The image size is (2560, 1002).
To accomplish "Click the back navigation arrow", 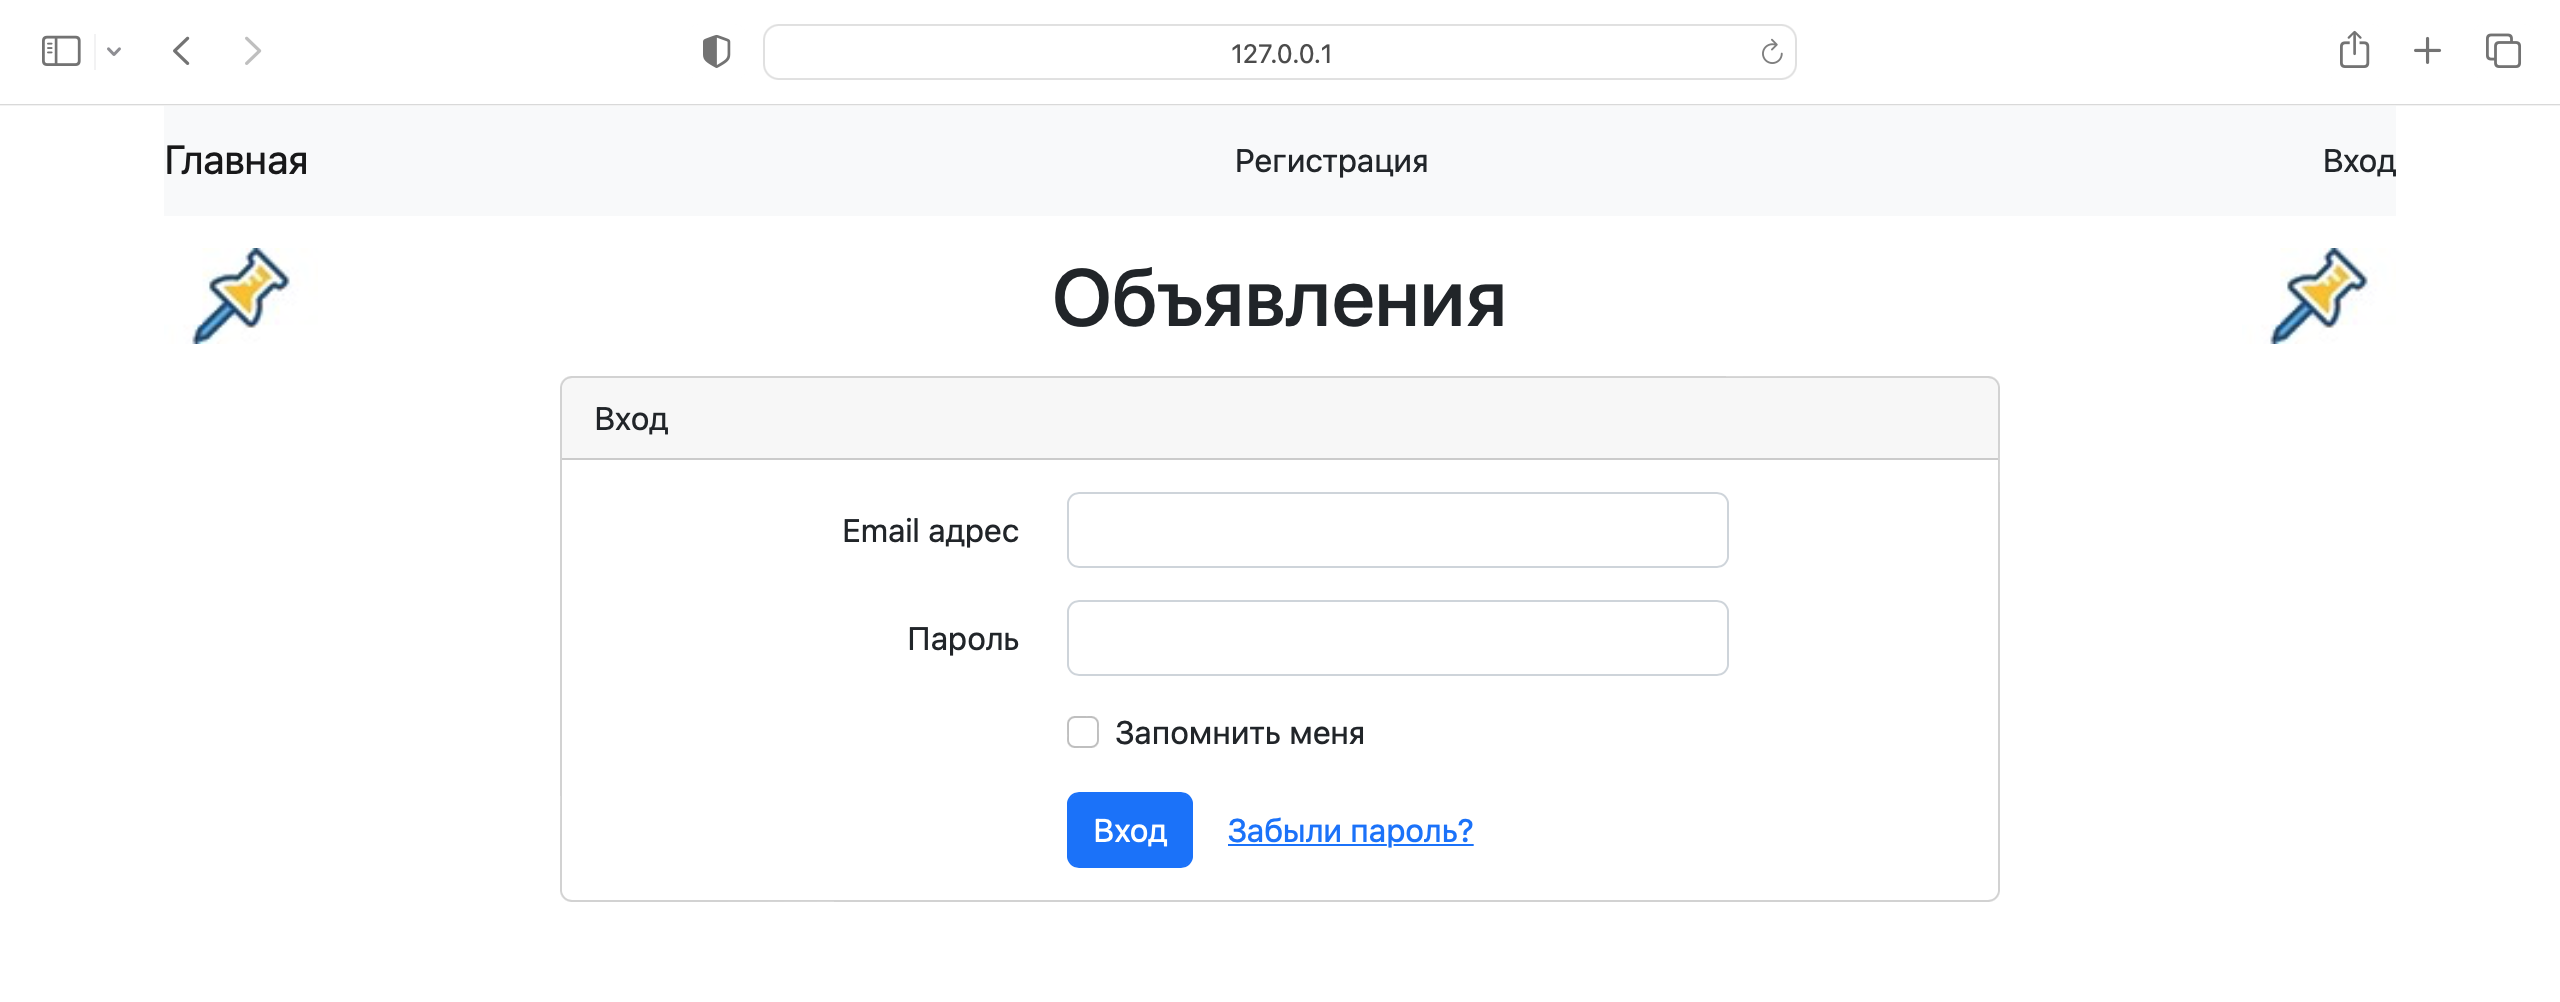I will click(182, 51).
